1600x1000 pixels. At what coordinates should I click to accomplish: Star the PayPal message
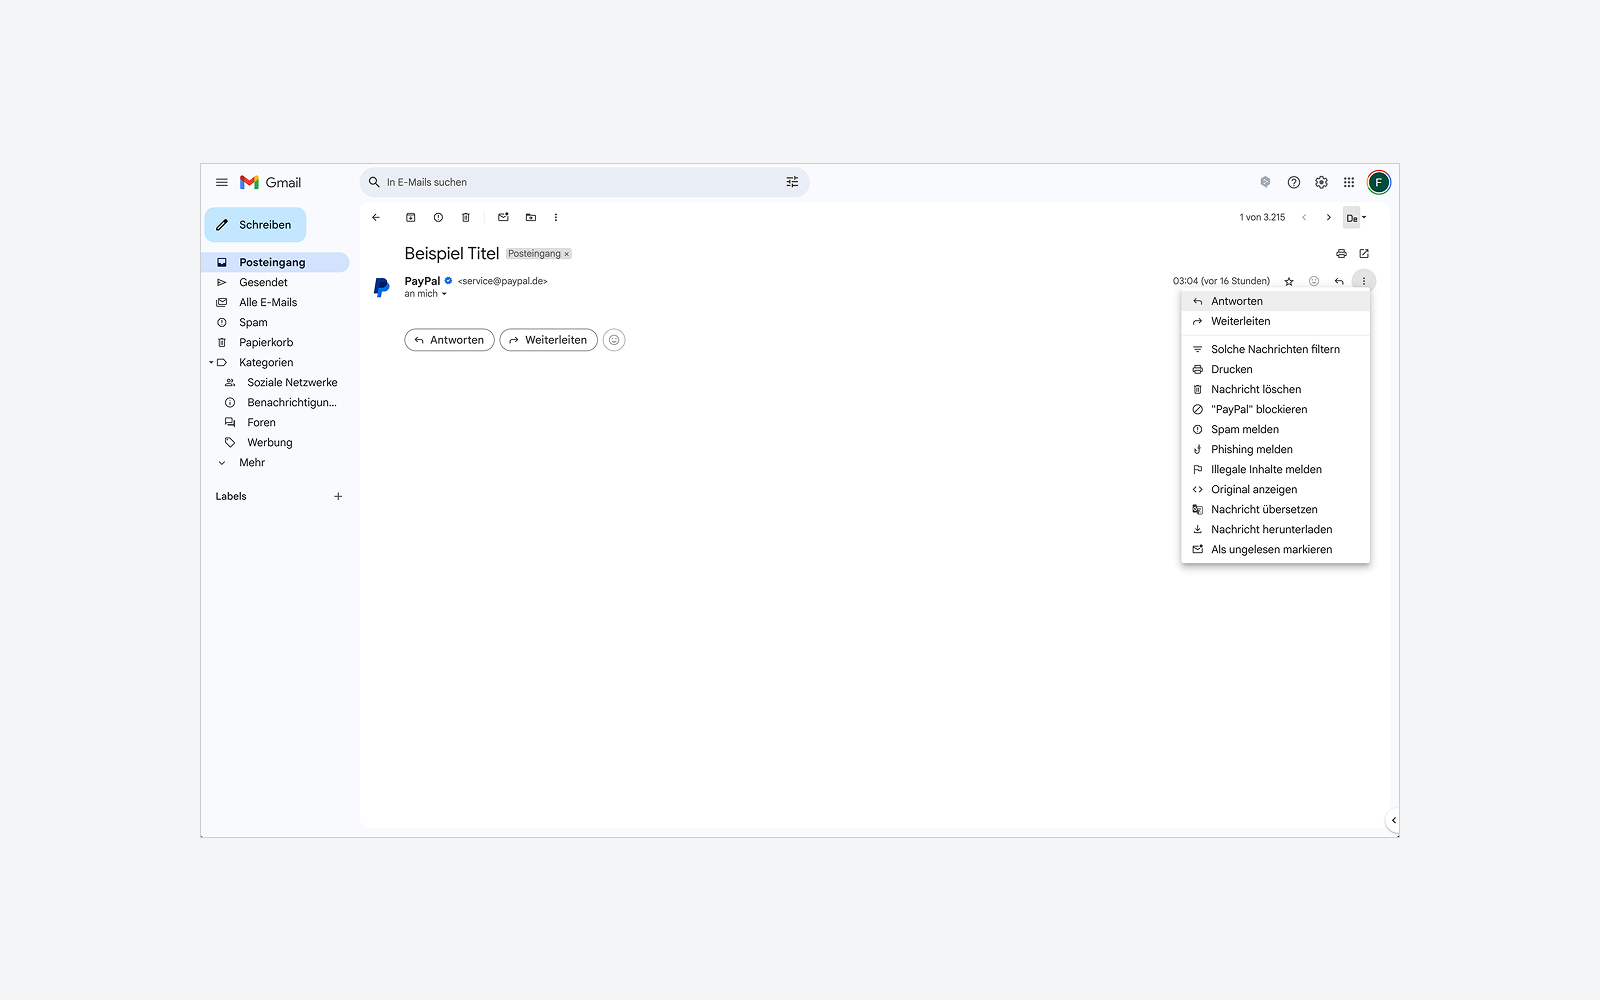coord(1289,281)
